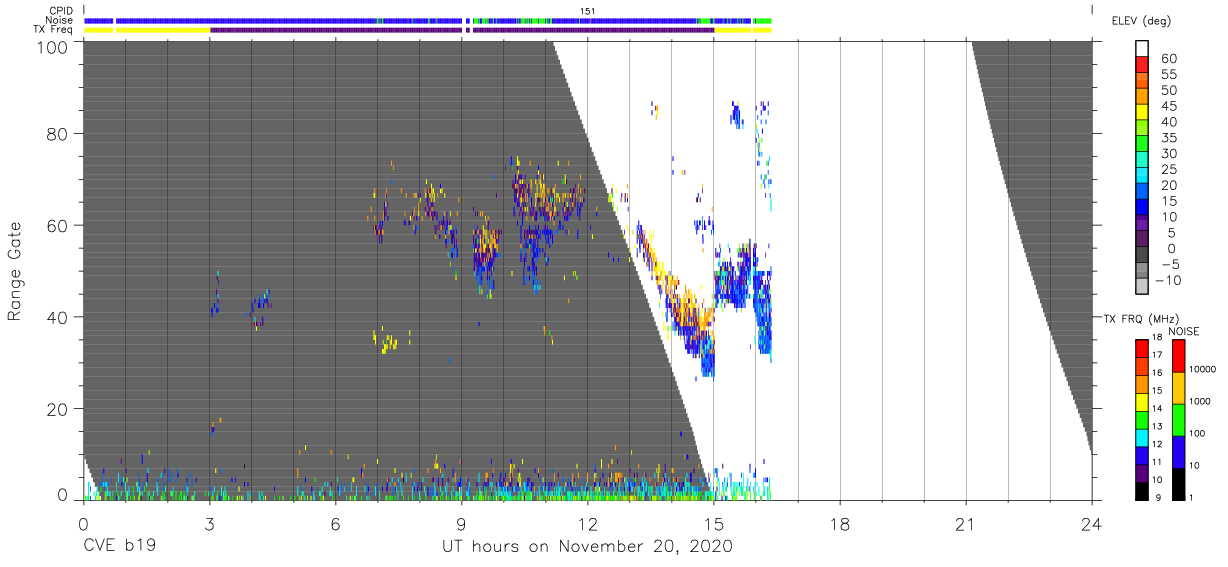The image size is (1228, 567).
Task: Click the '35' label on the ELEV color bar
Action: (x=1168, y=138)
